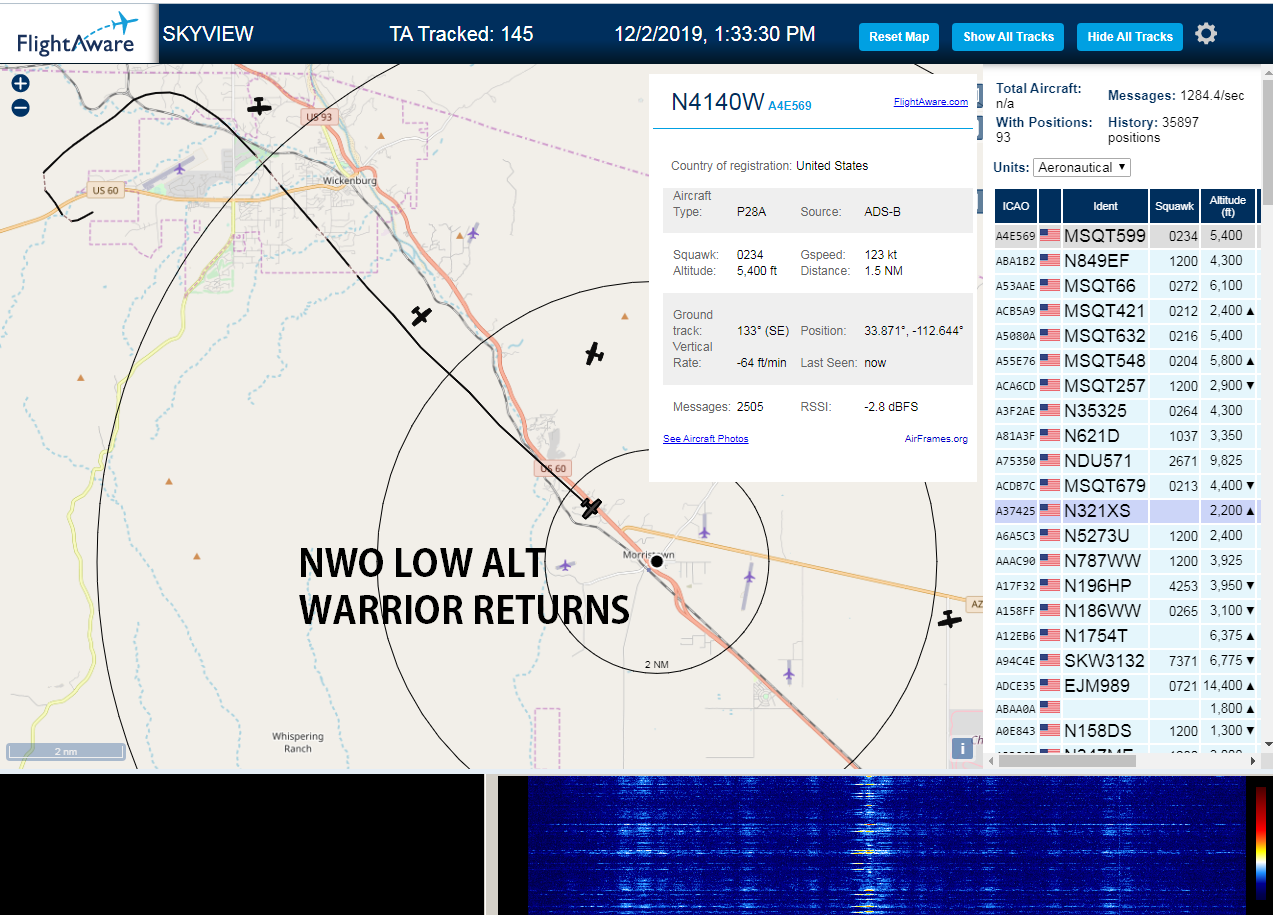
Task: Open map info button
Action: click(962, 748)
